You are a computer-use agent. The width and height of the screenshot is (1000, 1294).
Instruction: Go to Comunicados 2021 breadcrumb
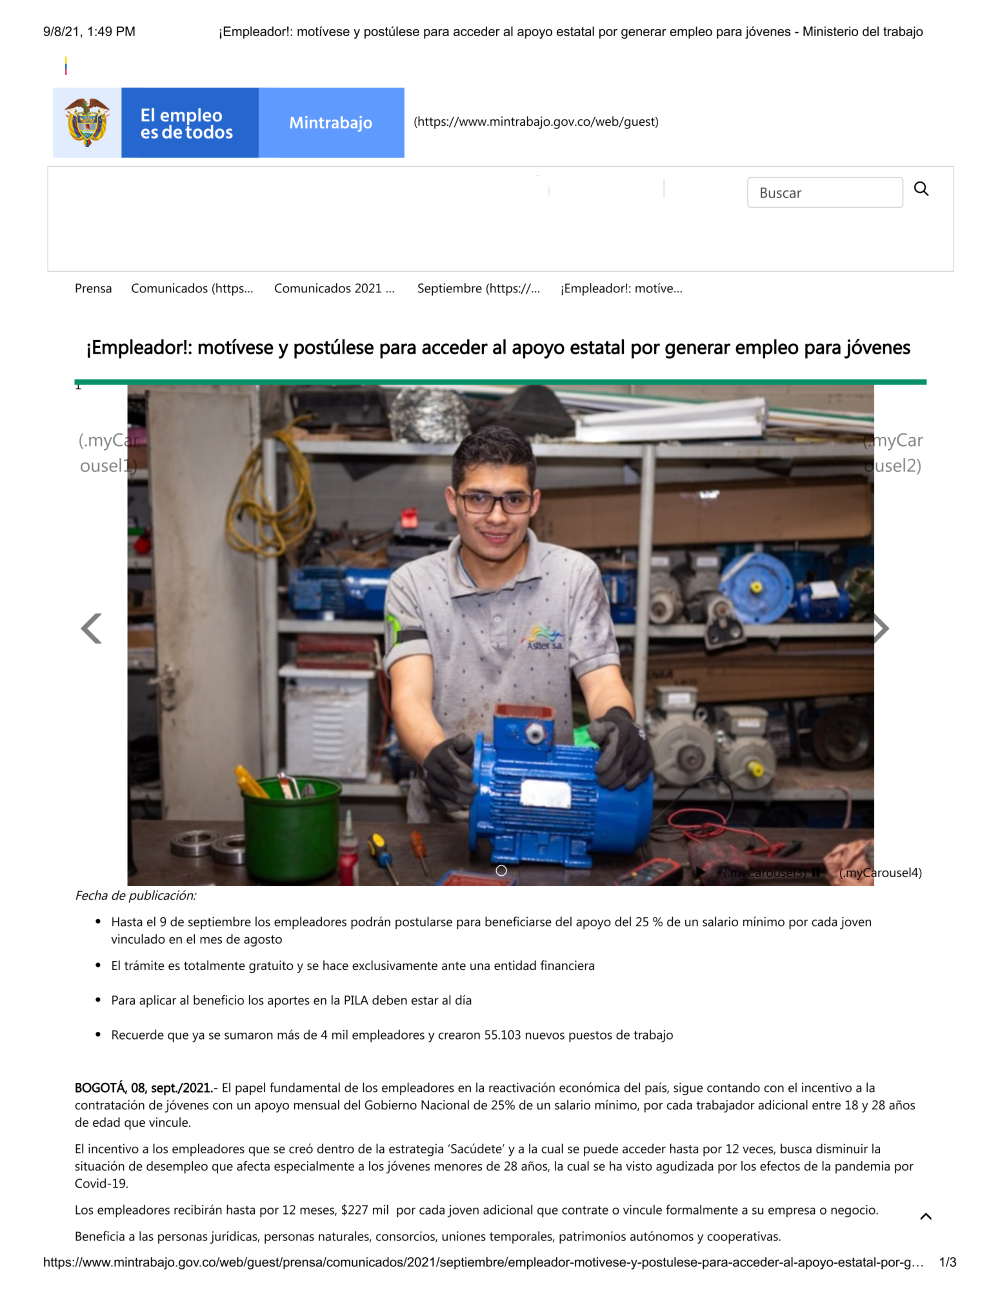pos(334,289)
